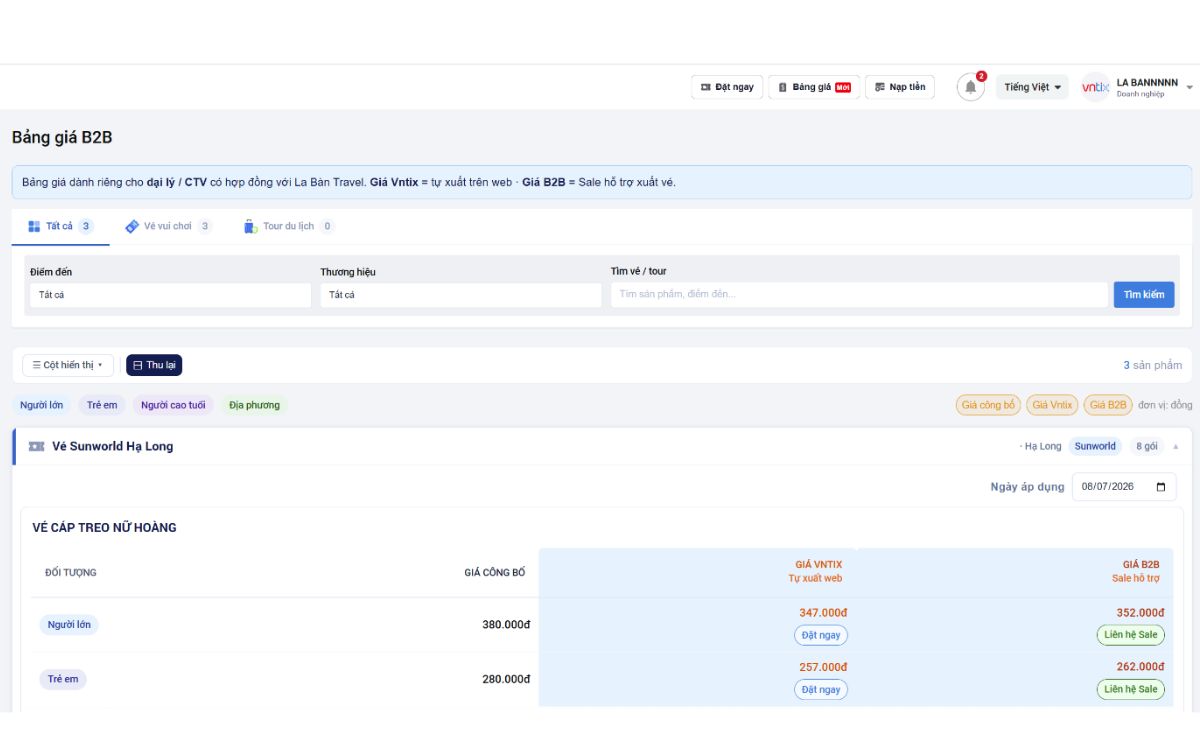Click Đặt ngay for Người lớn 347.000đ
The width and height of the screenshot is (1200, 750).
tap(821, 635)
